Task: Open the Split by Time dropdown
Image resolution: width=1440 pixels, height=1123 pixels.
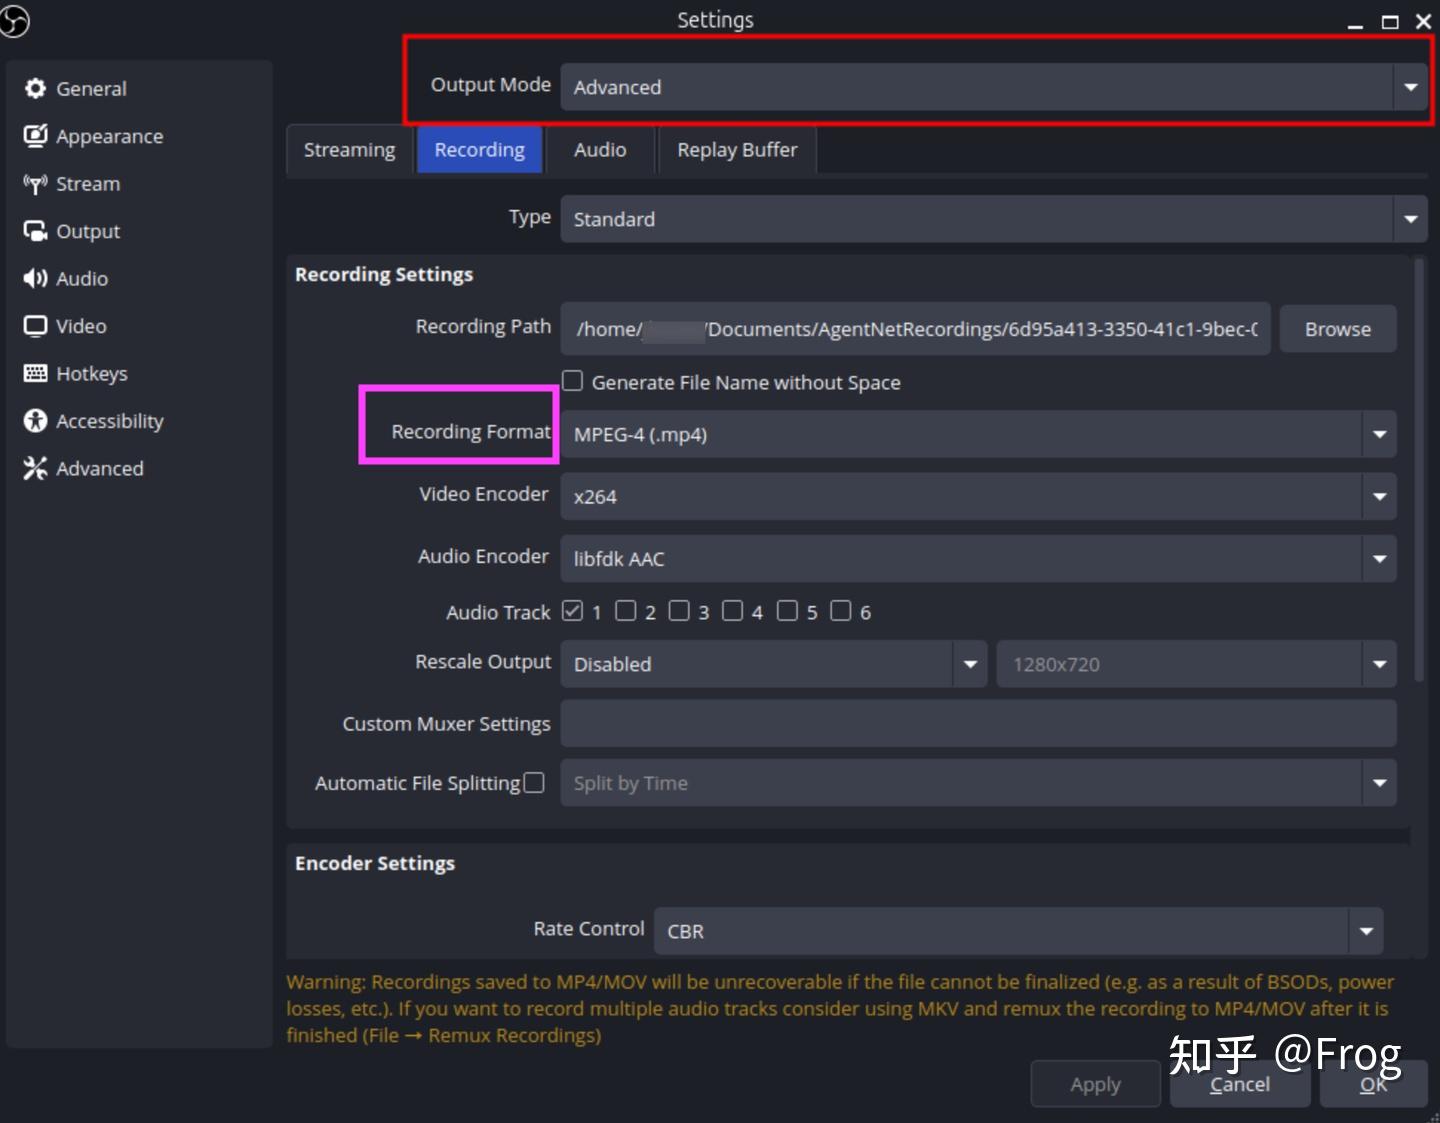Action: point(978,783)
